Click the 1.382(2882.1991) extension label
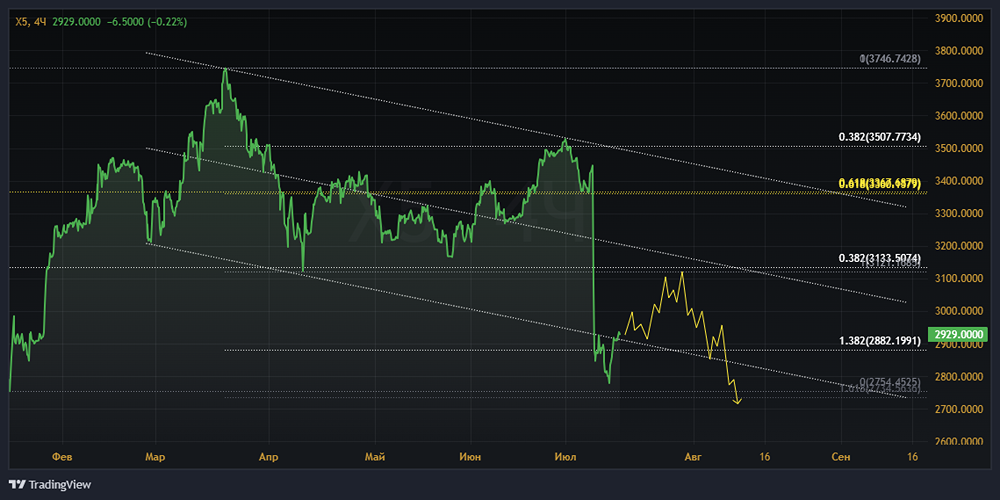The image size is (1000, 500). 879,341
